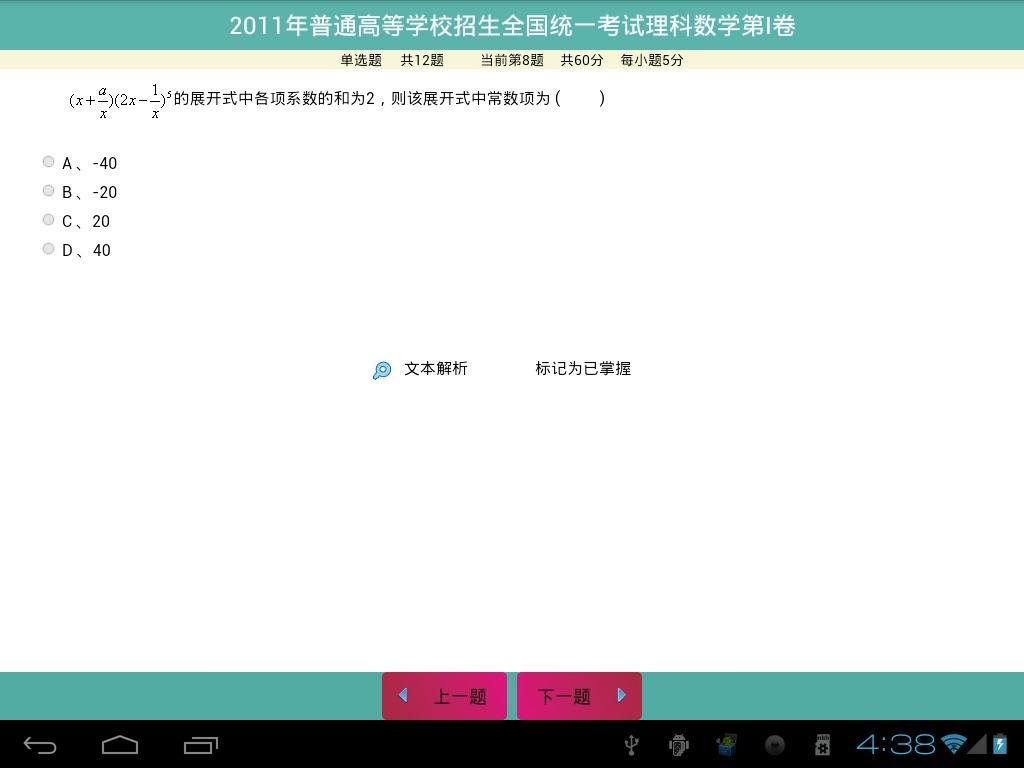Viewport: 1024px width, 768px height.
Task: Choose answer option C, 20
Action: (x=49, y=220)
